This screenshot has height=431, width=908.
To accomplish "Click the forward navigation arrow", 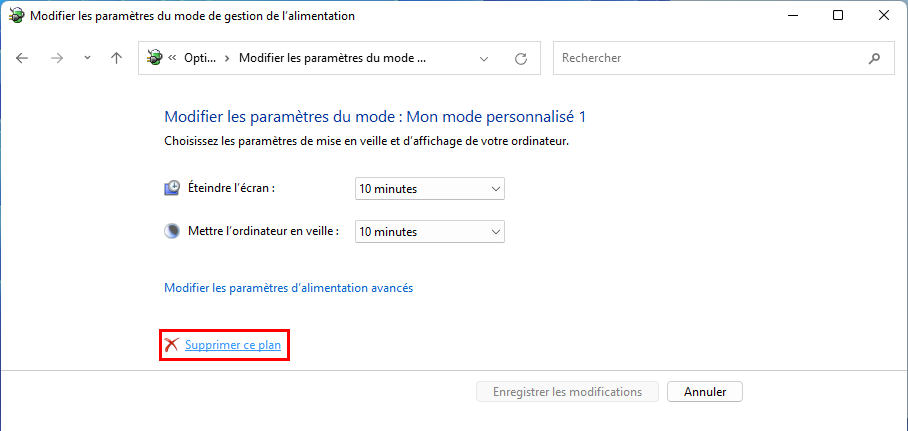I will [x=57, y=58].
